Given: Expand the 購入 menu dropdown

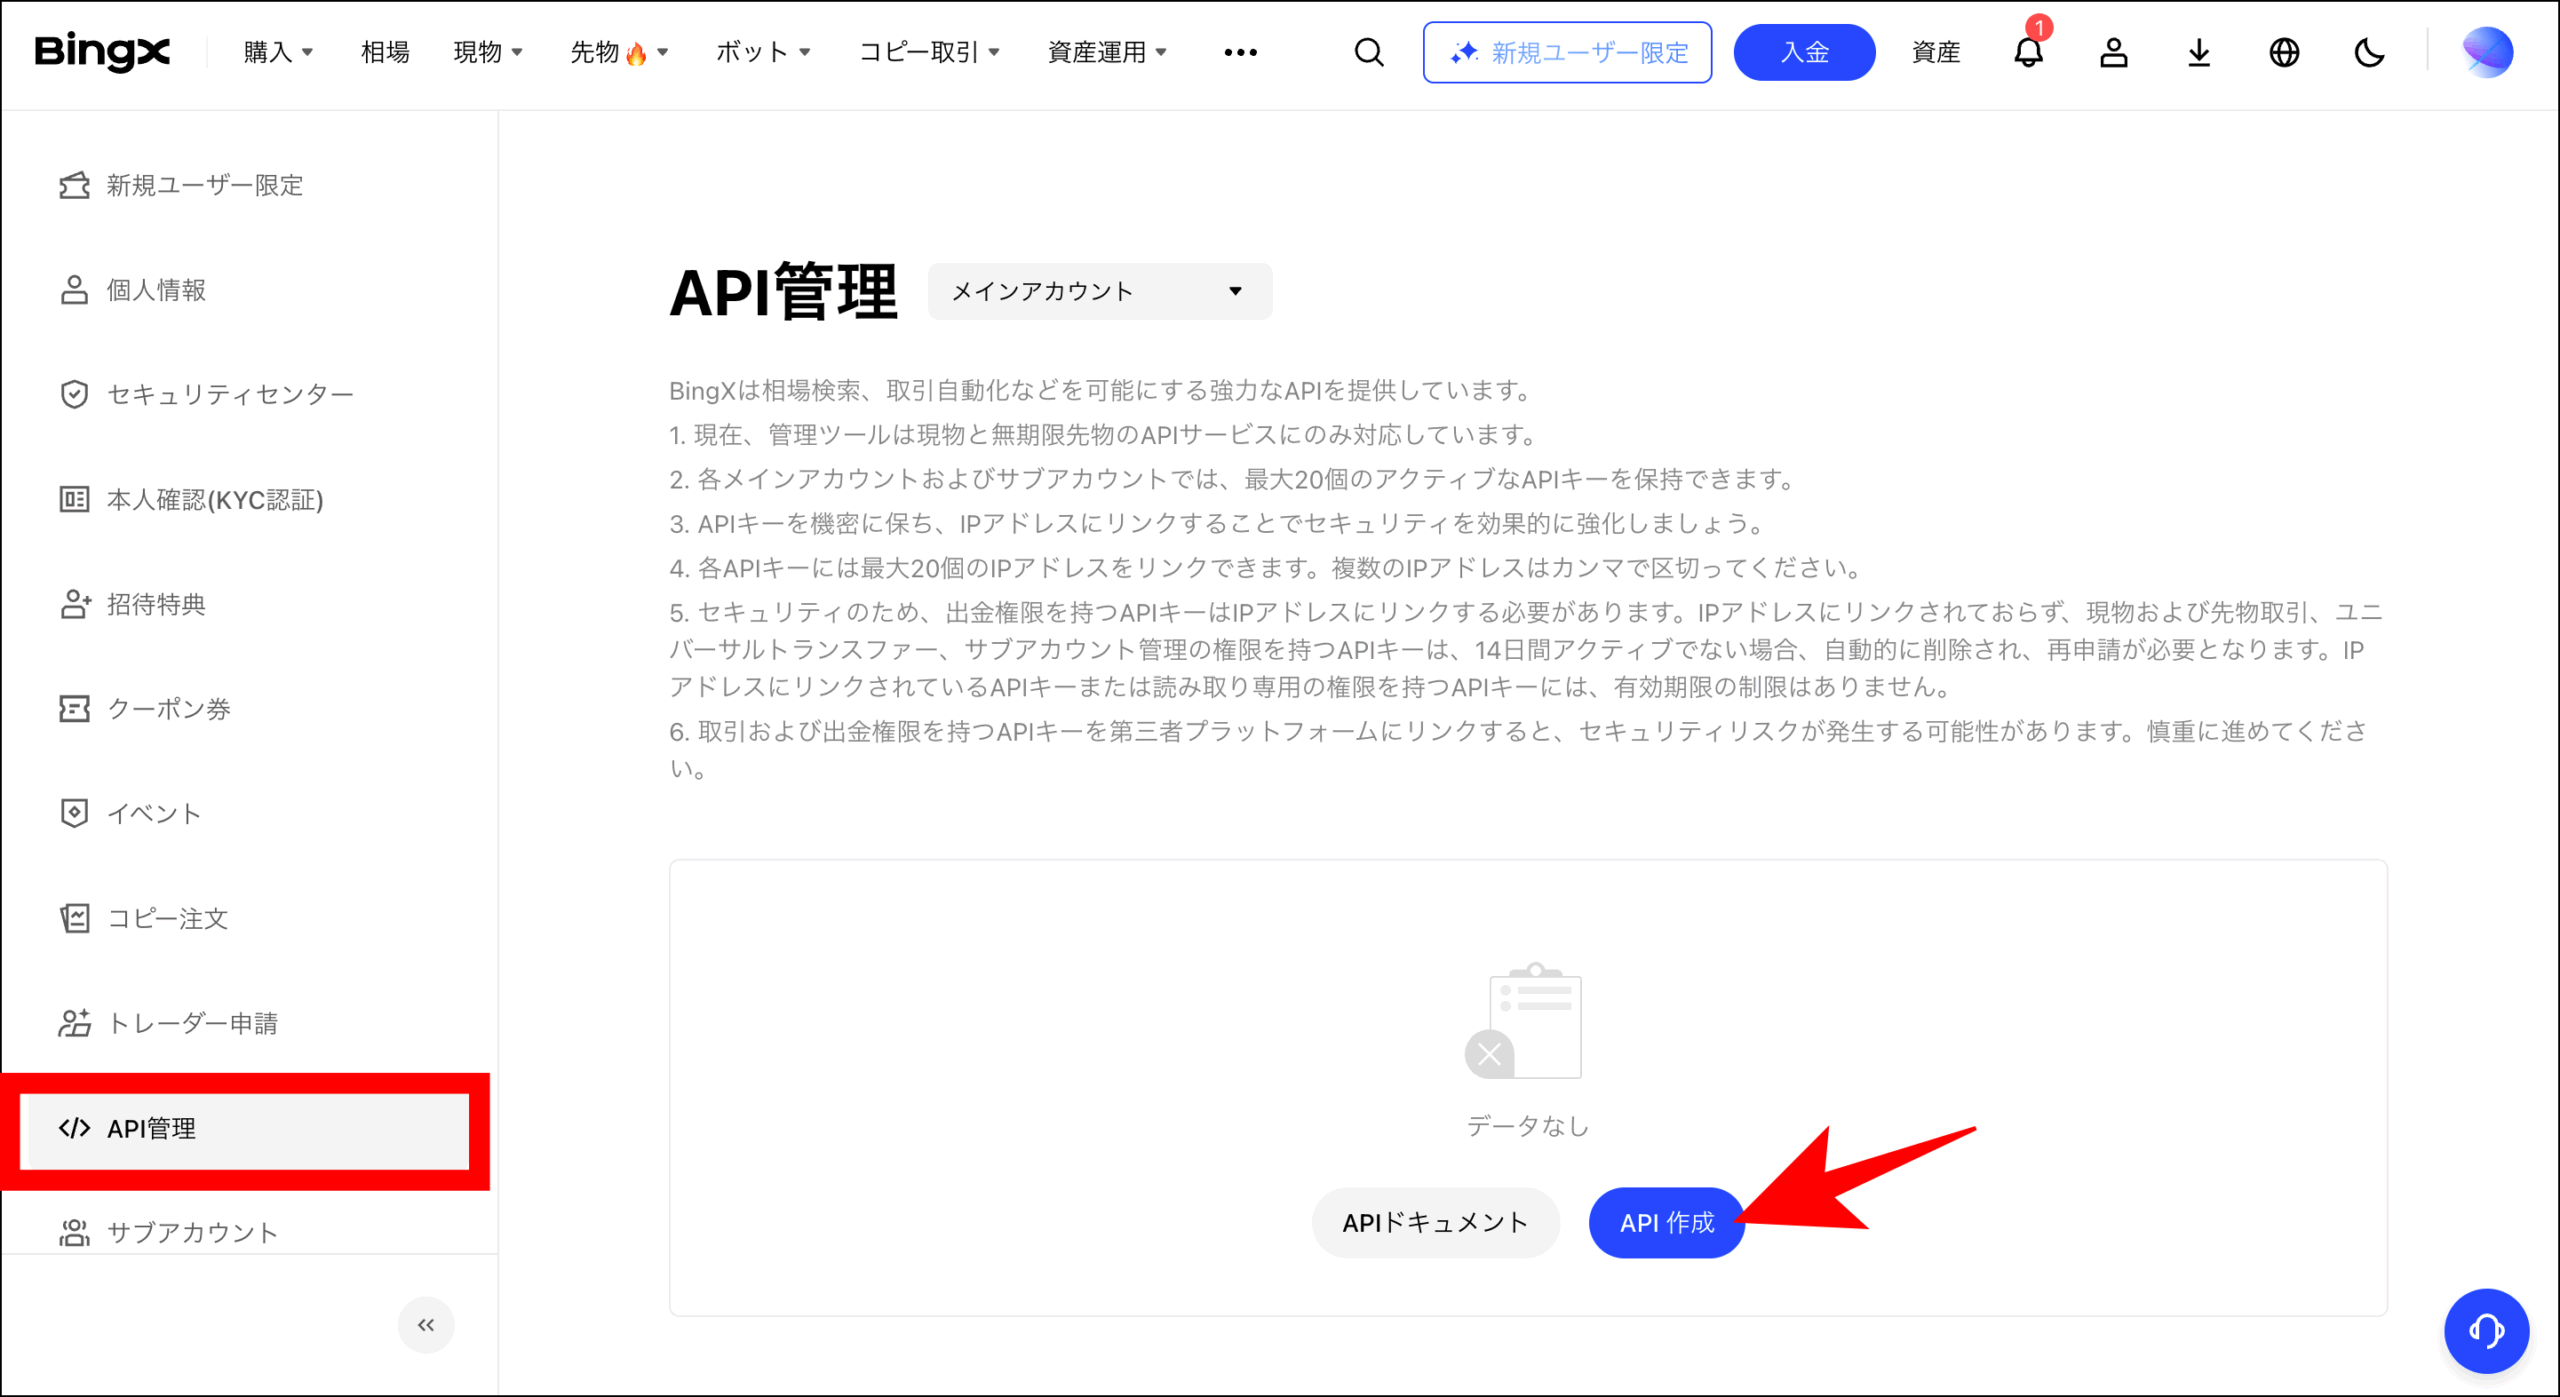Looking at the screenshot, I should [278, 52].
